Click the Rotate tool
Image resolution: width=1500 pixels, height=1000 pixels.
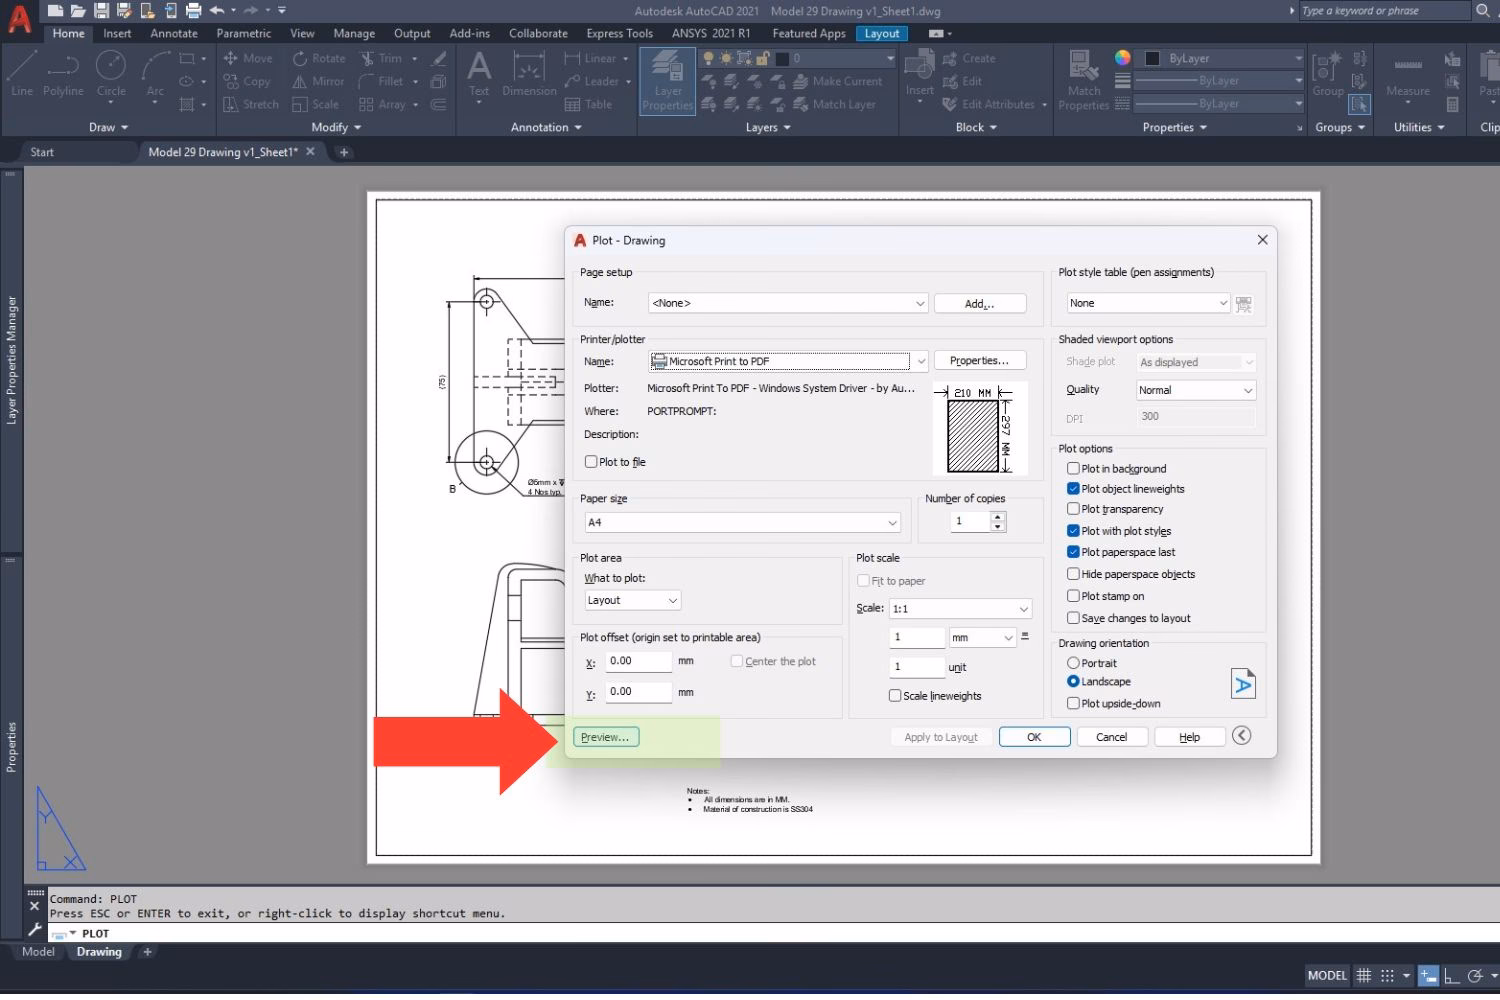[319, 58]
